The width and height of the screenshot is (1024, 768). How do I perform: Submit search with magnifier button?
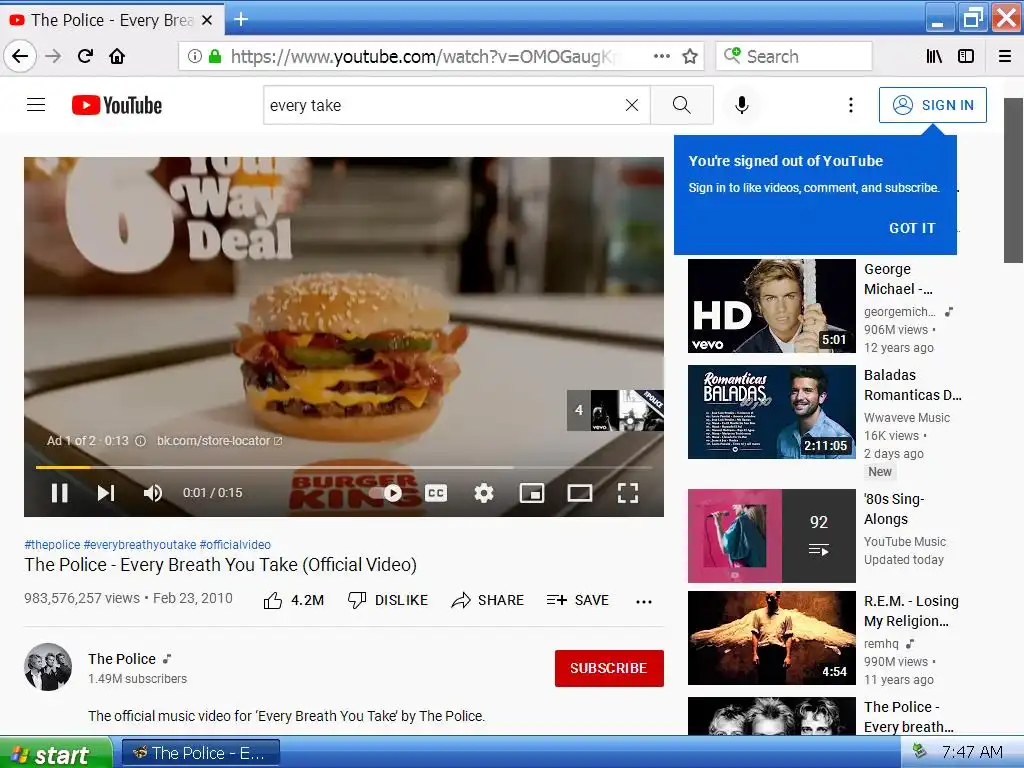pos(681,105)
